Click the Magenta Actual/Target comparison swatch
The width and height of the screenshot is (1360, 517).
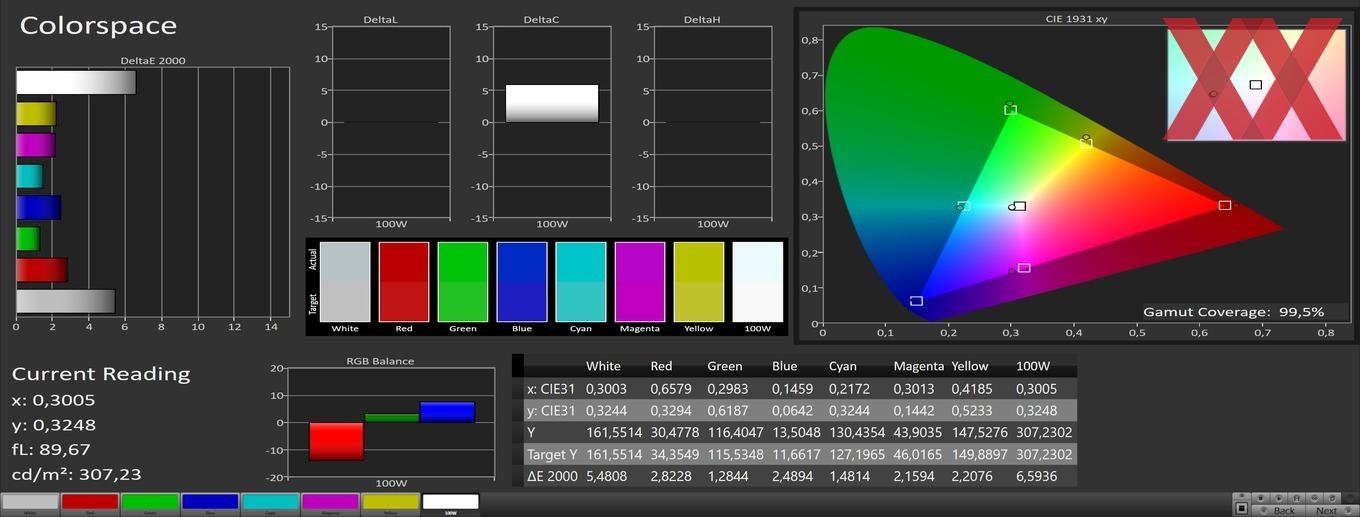point(640,282)
